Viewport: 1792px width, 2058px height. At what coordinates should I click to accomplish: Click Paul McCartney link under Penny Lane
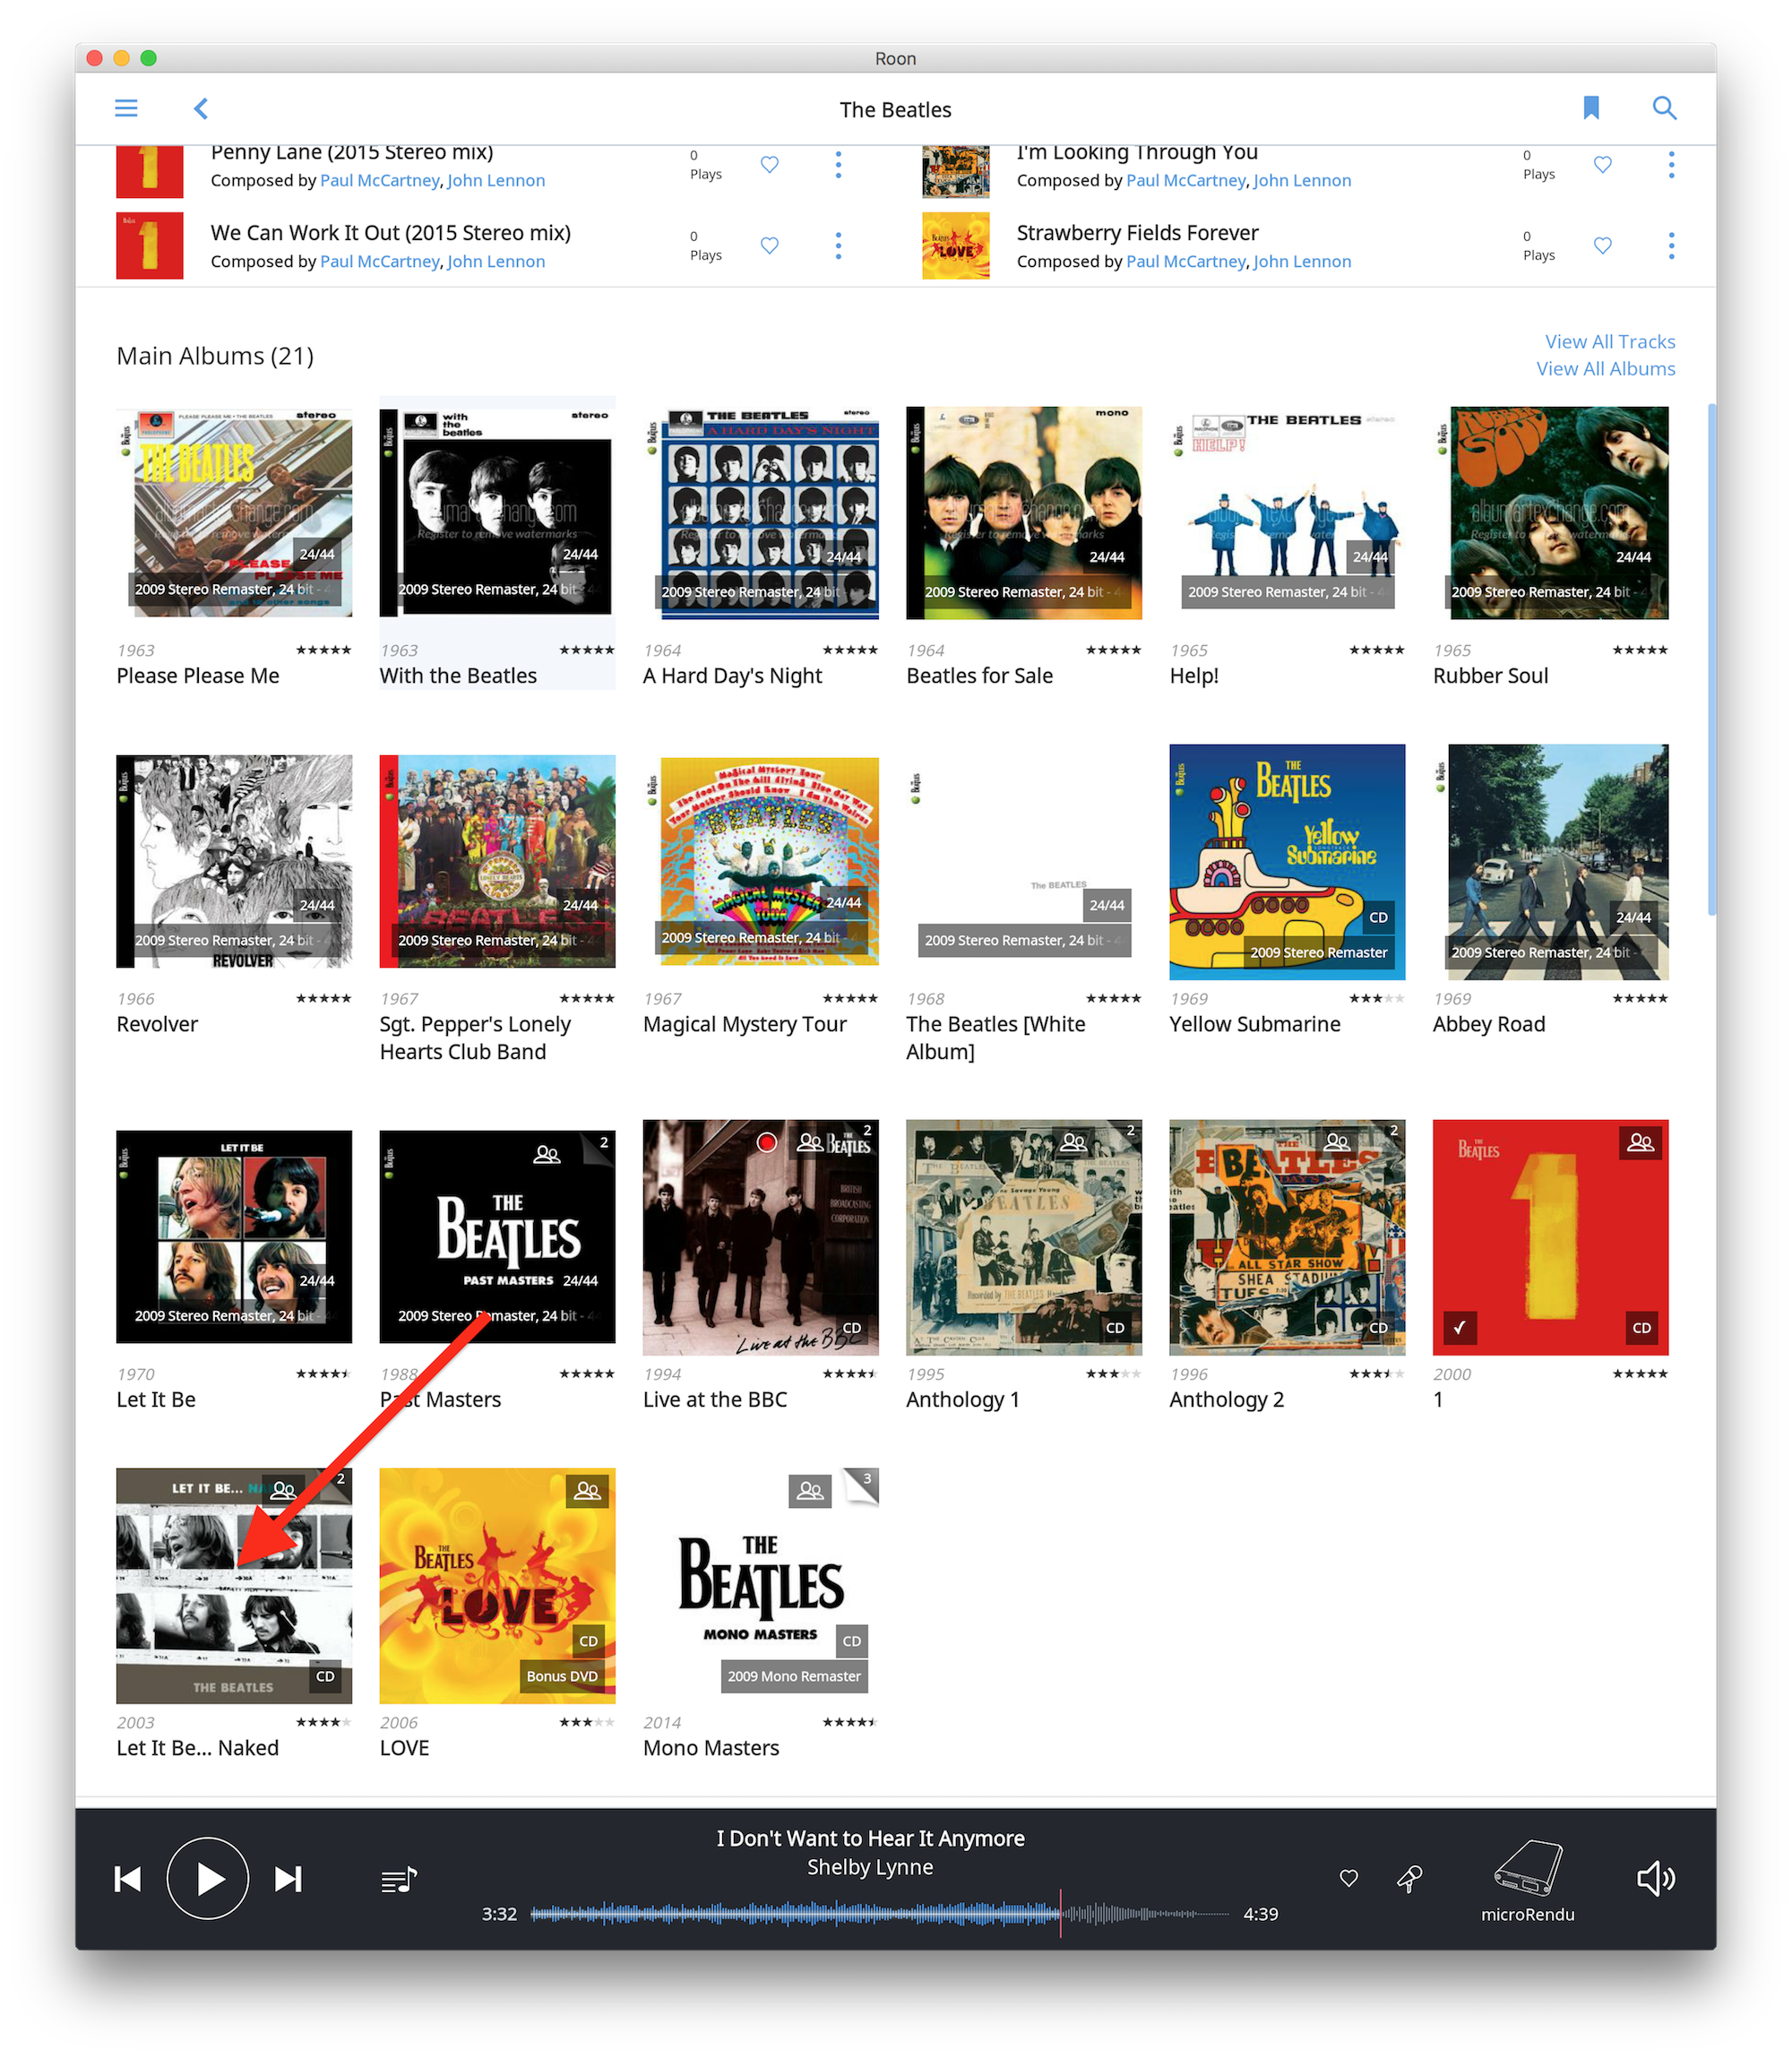click(x=379, y=180)
